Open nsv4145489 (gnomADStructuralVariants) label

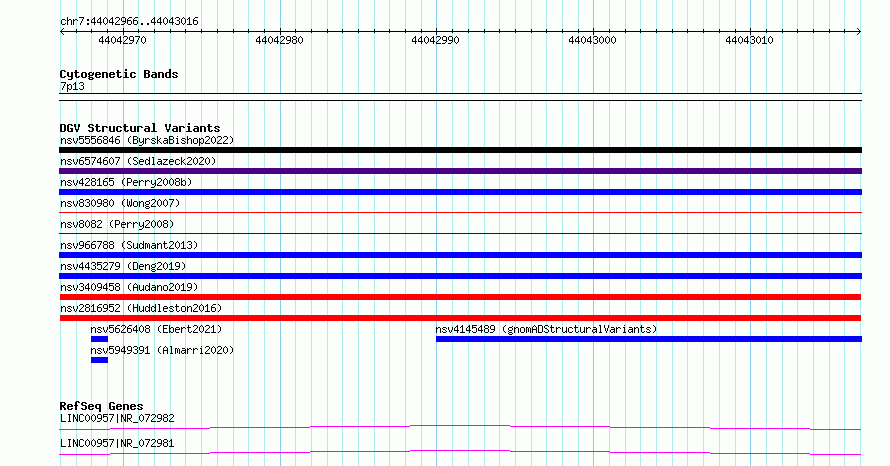tap(546, 329)
